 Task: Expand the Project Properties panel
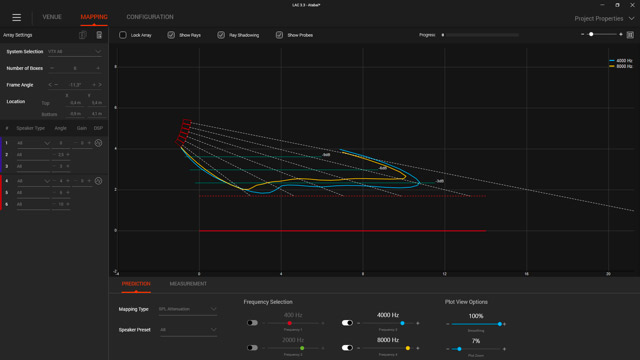pyautogui.click(x=604, y=19)
